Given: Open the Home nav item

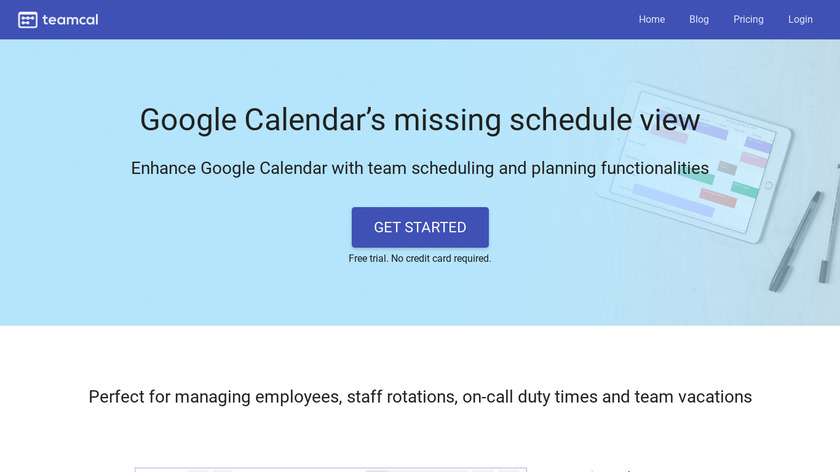Looking at the screenshot, I should point(652,20).
